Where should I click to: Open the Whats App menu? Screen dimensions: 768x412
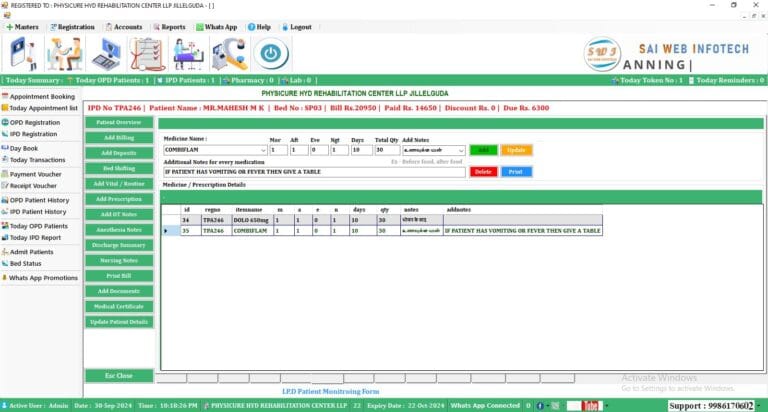(216, 27)
